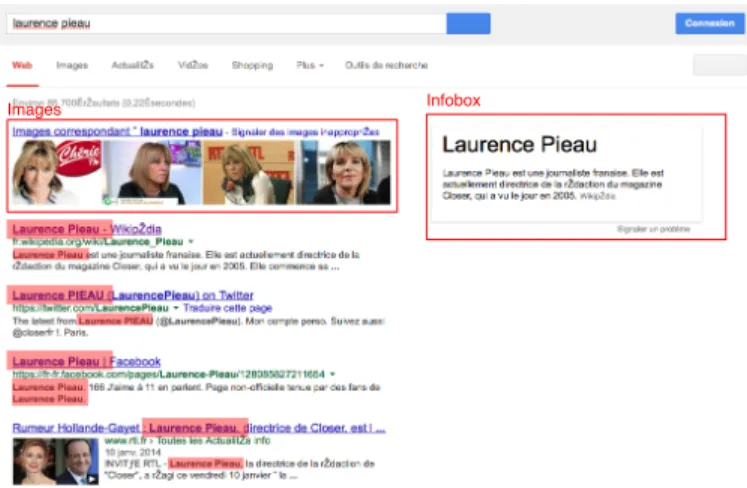The image size is (747, 488).
Task: Click the gray button under Connexion
Action: coord(719,65)
